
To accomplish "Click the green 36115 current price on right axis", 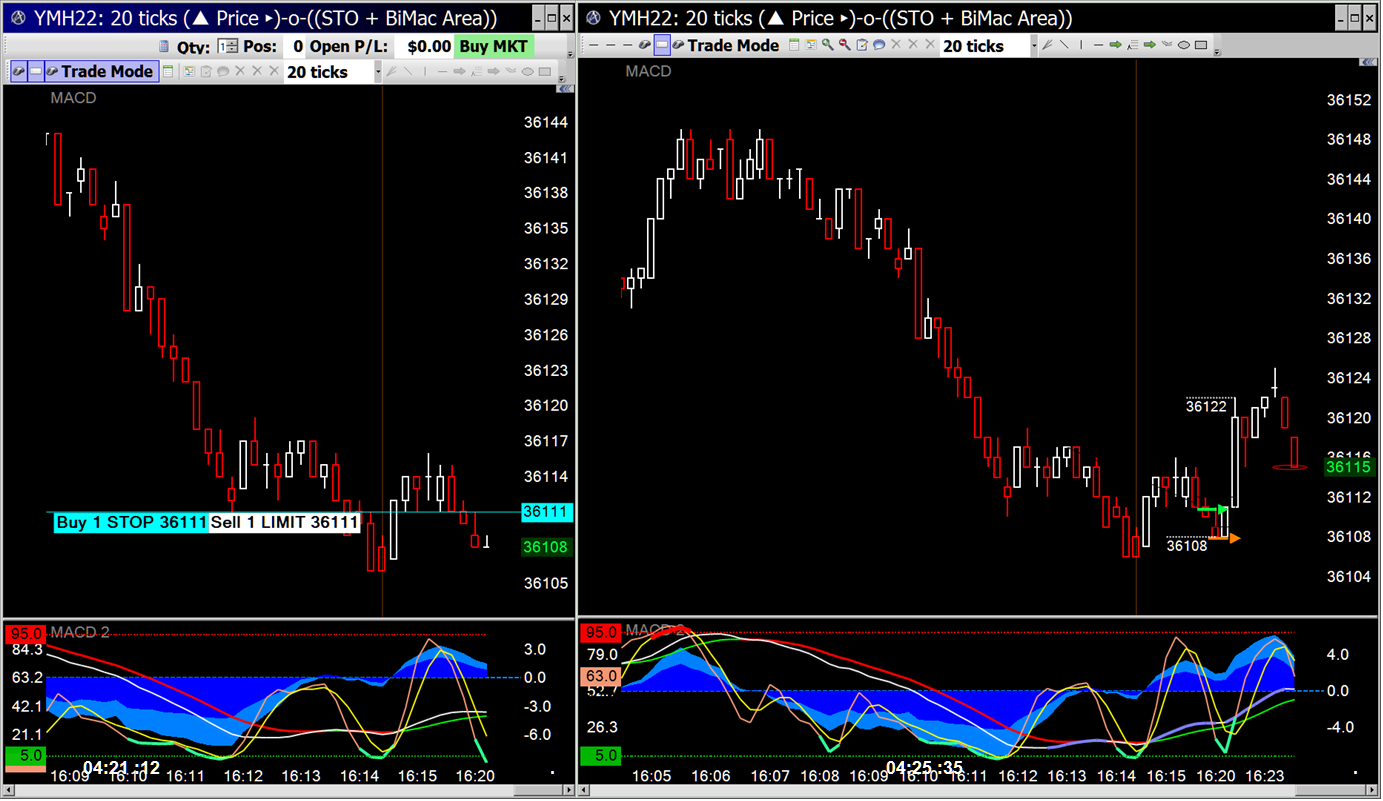I will tap(1348, 466).
